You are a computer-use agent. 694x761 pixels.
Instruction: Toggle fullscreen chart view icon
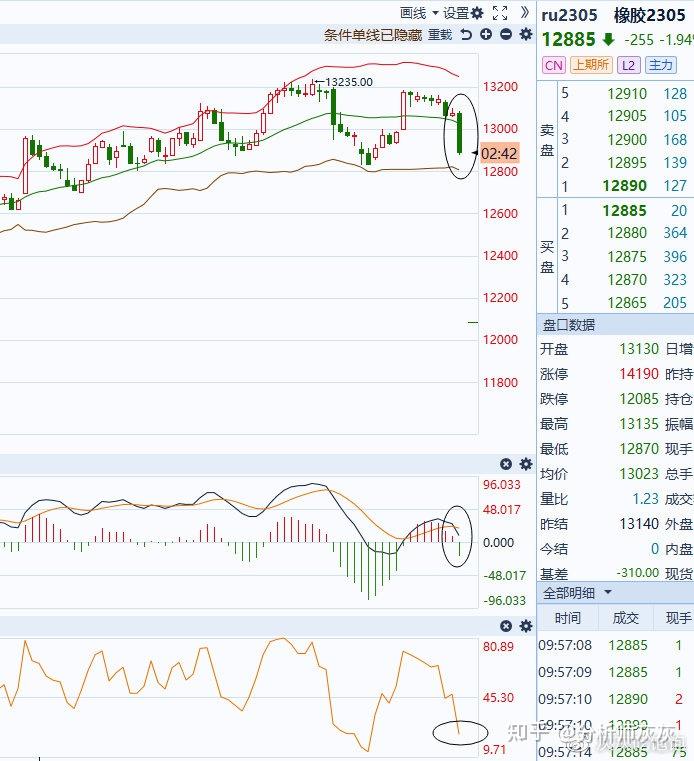point(500,13)
